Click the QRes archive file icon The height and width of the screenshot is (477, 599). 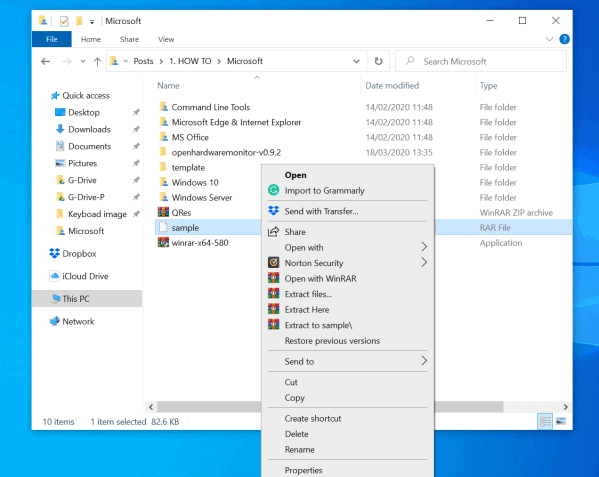point(163,212)
